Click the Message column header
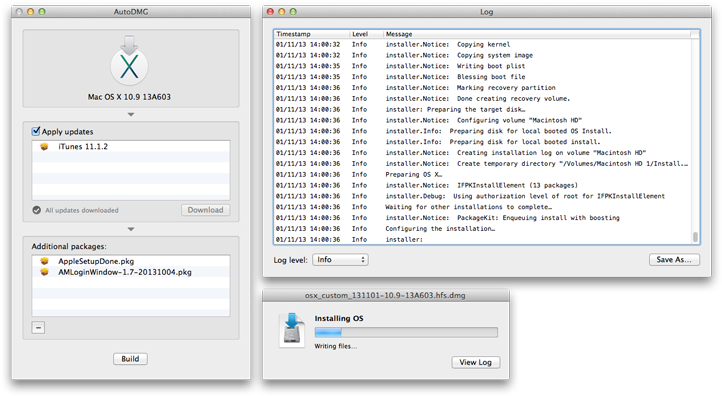Screen dimensions: 722x396 pos(537,34)
